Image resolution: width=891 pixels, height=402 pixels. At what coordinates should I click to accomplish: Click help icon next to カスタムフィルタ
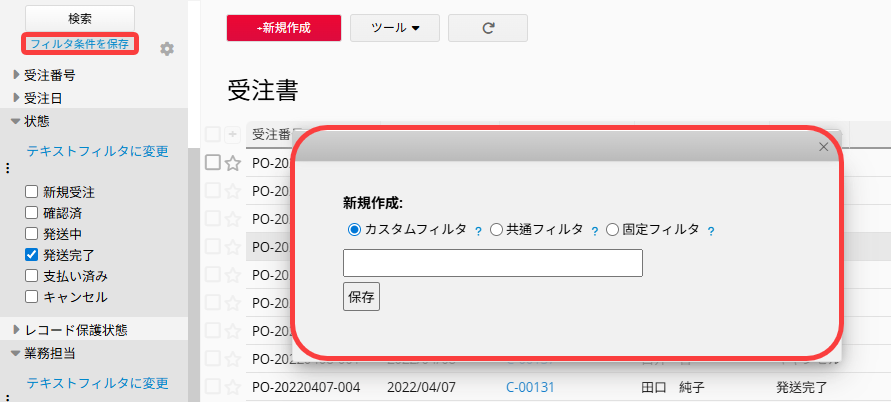point(478,231)
